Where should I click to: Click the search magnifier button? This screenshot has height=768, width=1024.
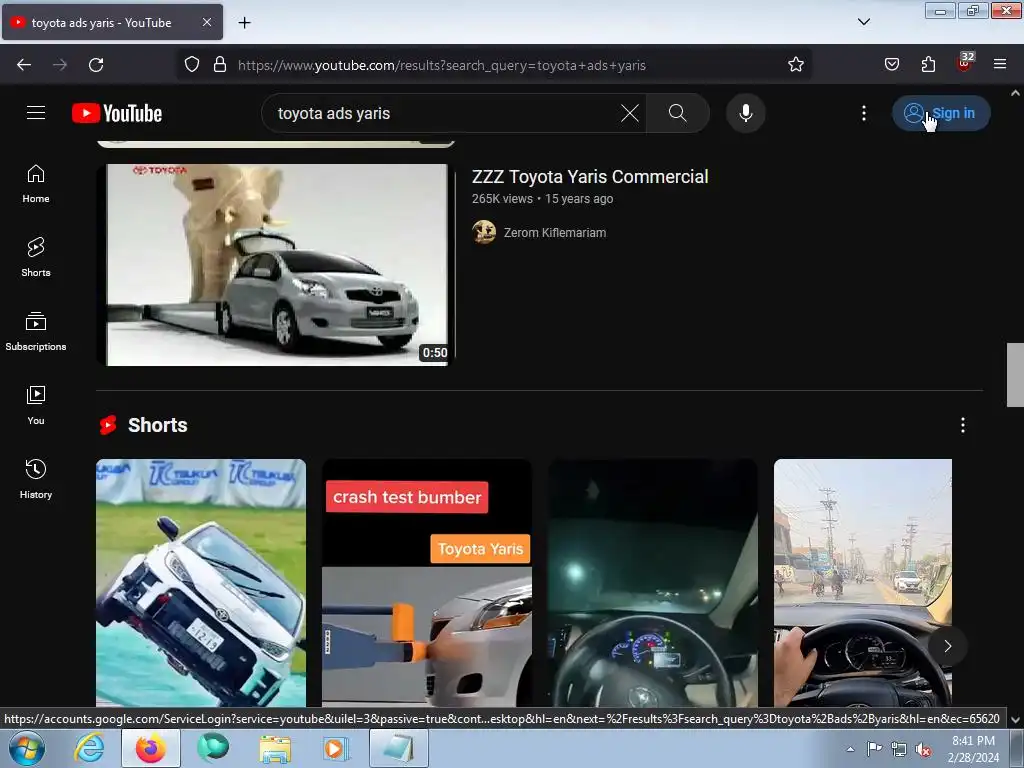click(x=678, y=113)
